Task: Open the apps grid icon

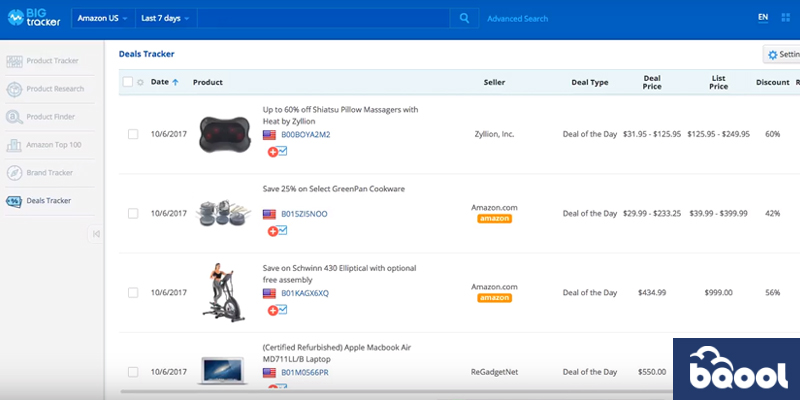Action: point(786,18)
